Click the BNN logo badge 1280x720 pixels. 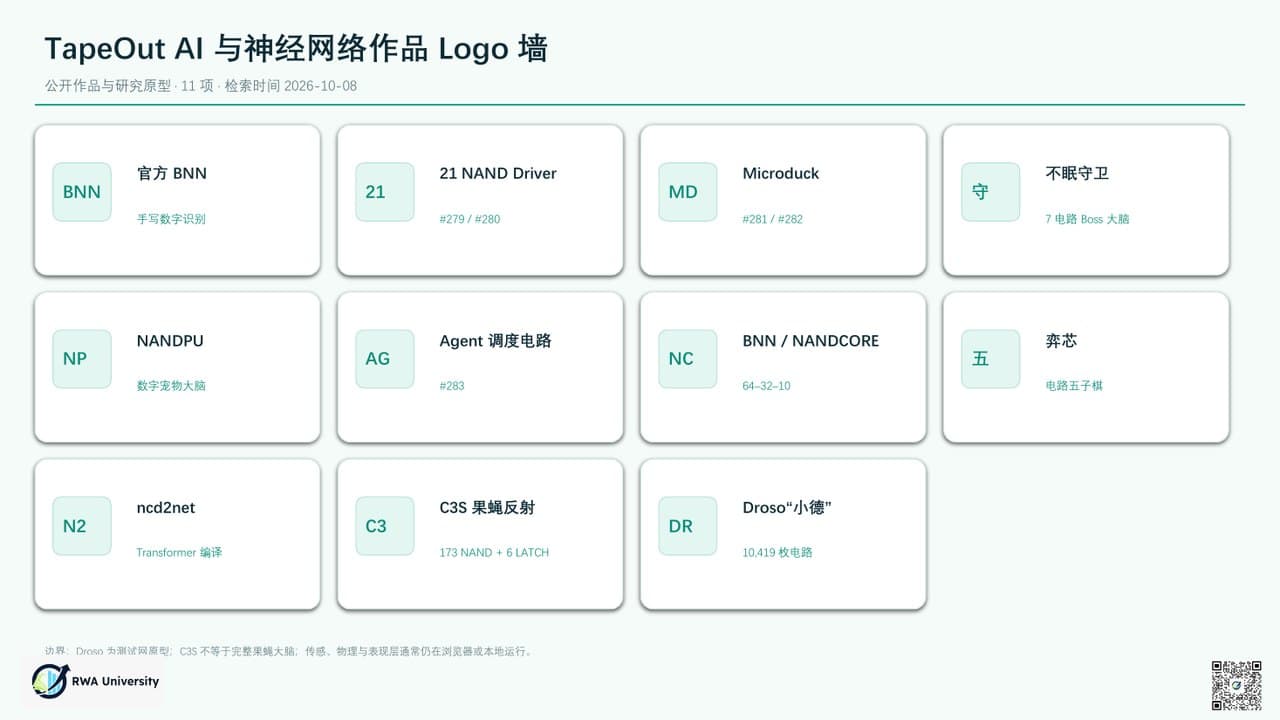pyautogui.click(x=82, y=192)
